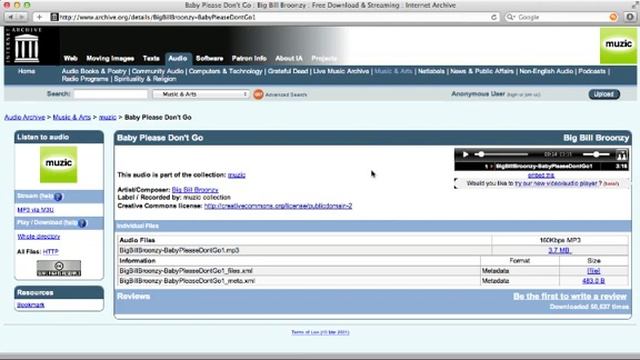The image size is (640, 360).
Task: Open News & Public Affairs category
Action: (x=482, y=71)
